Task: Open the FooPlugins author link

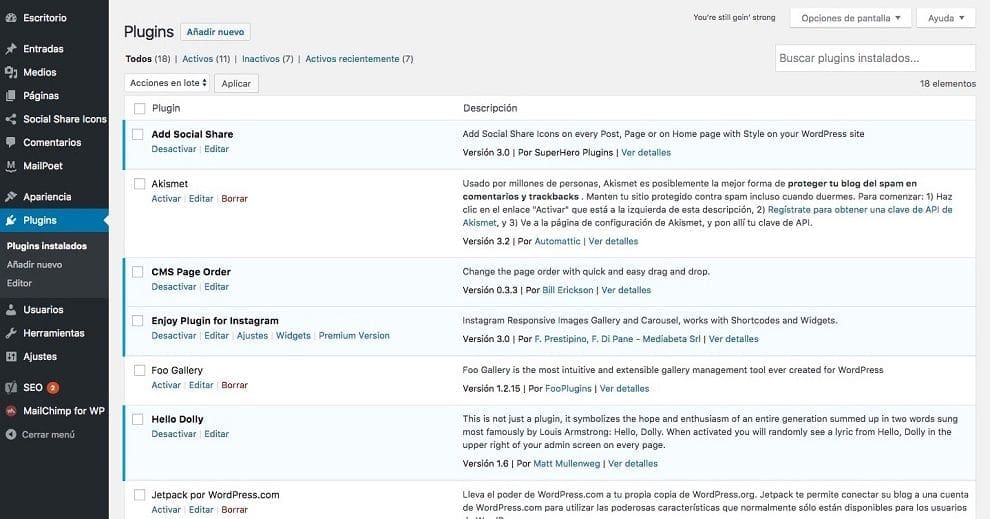Action: pyautogui.click(x=568, y=389)
